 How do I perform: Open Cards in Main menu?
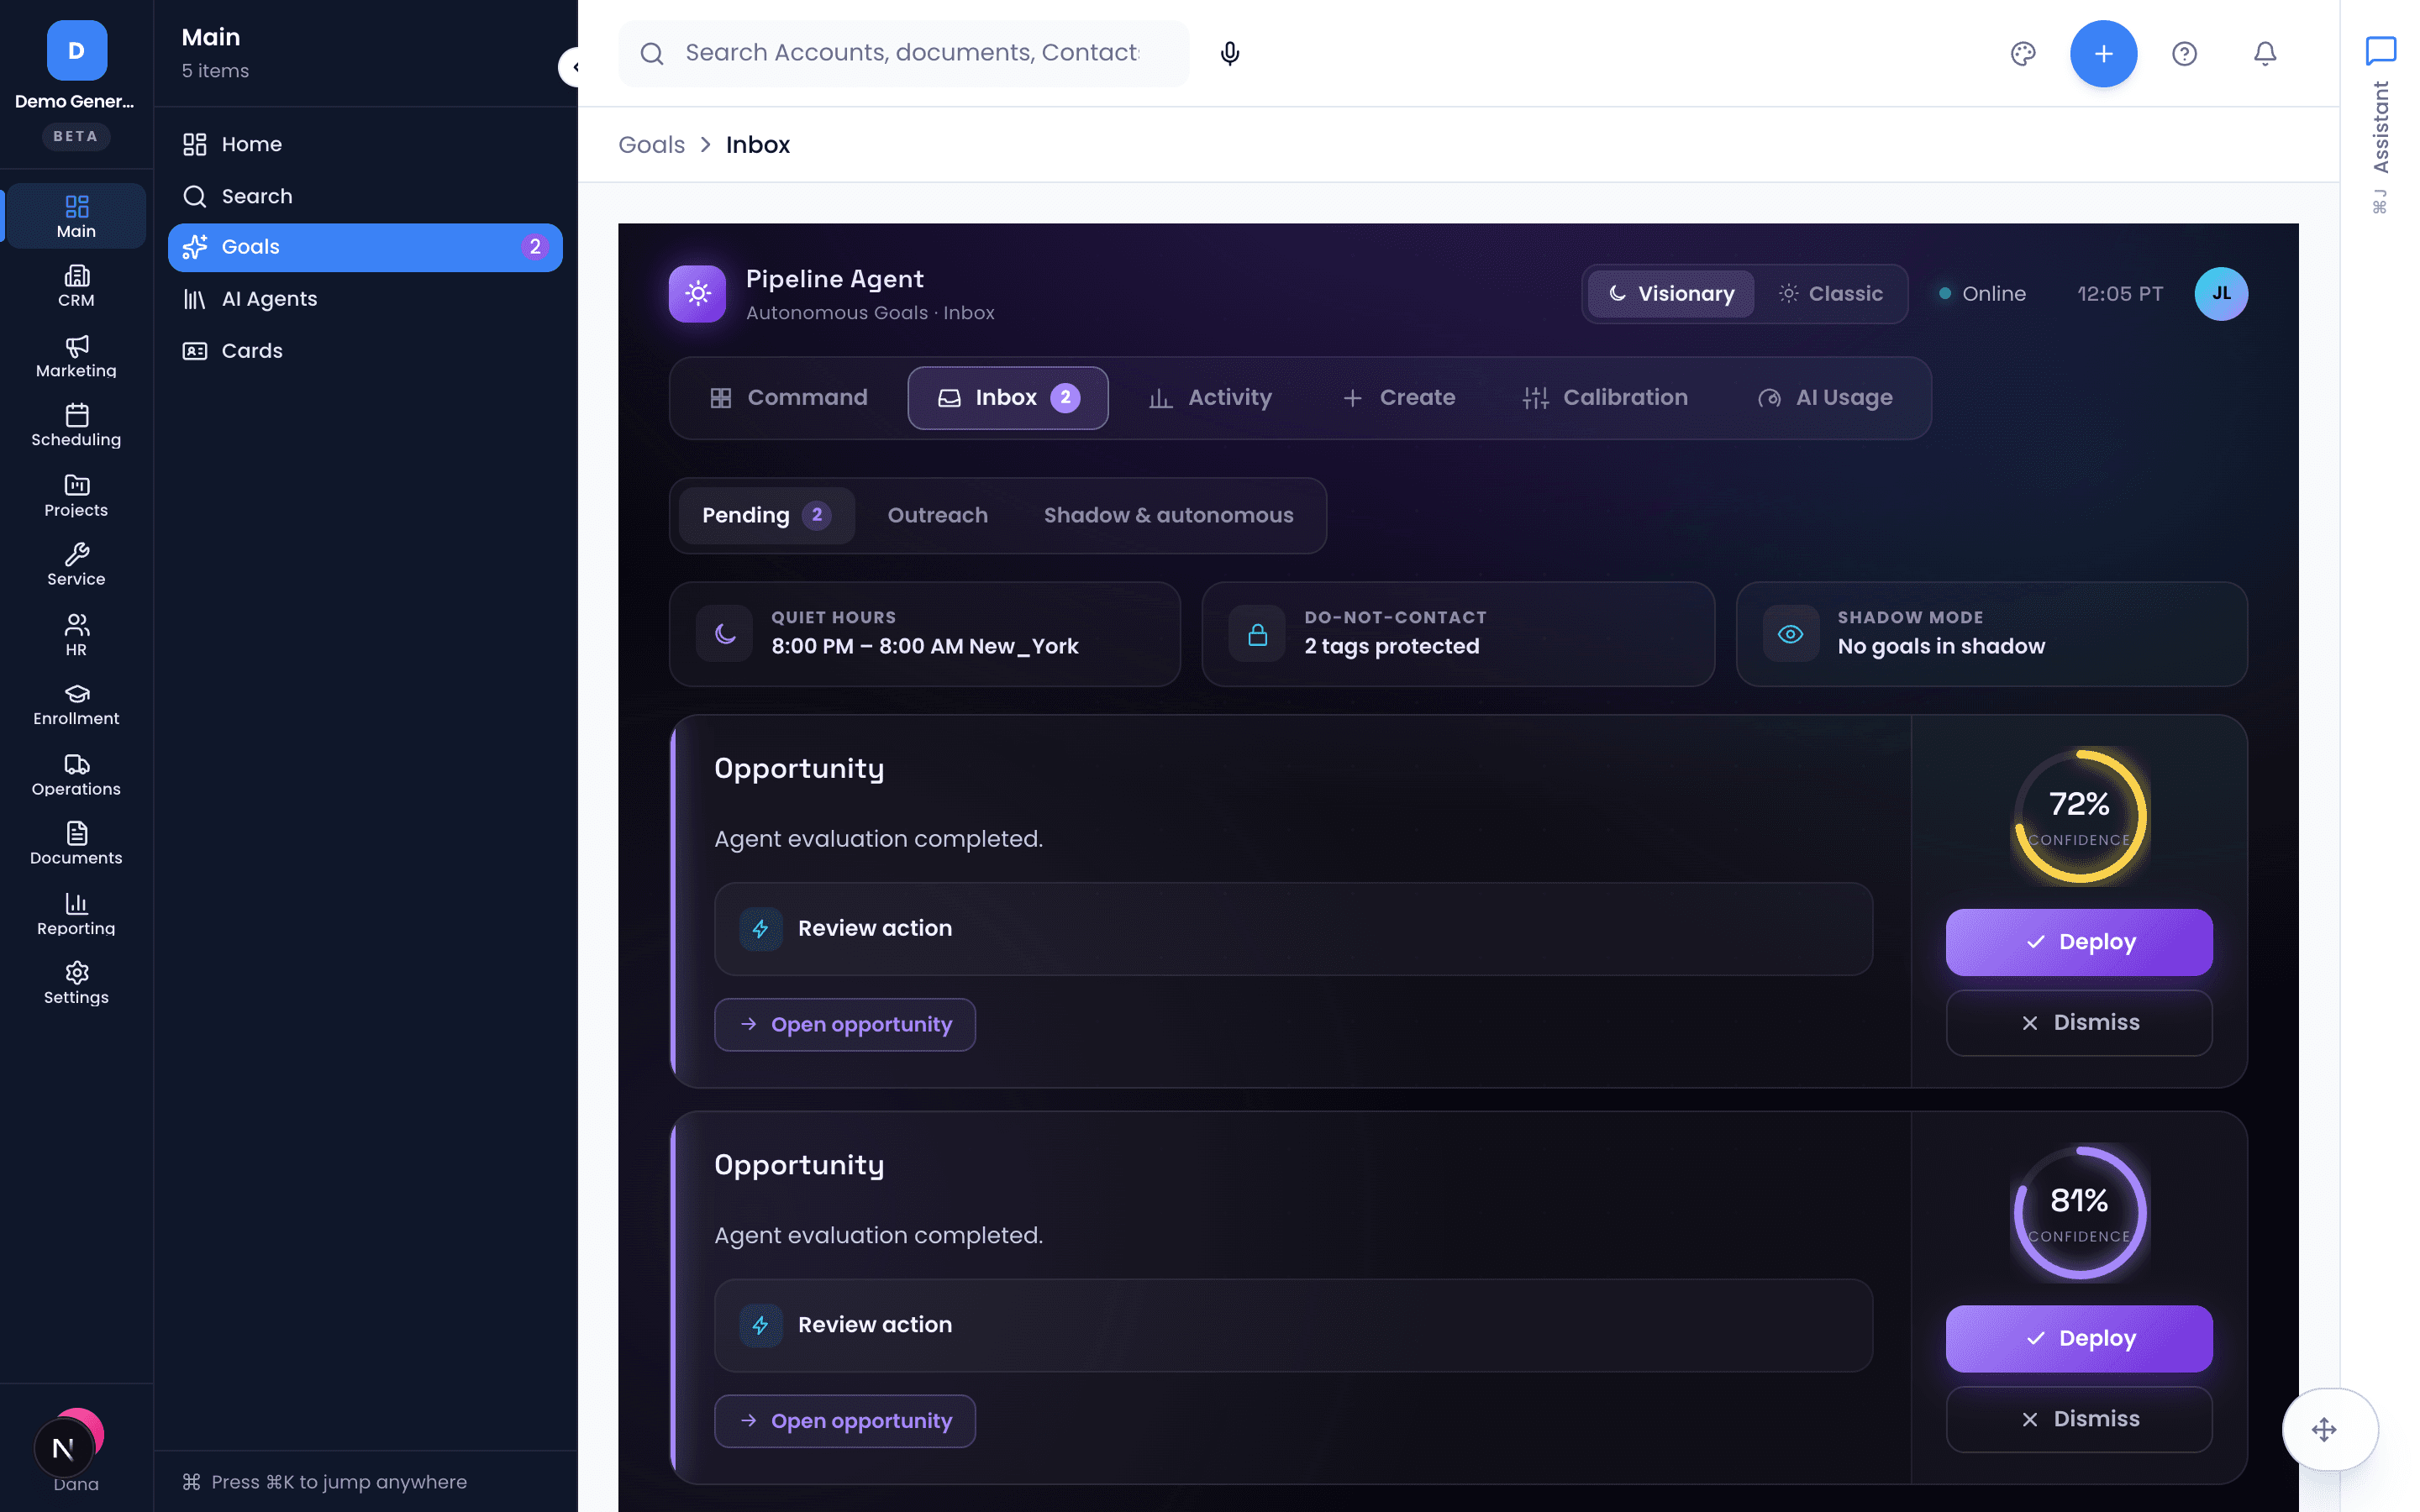point(365,351)
